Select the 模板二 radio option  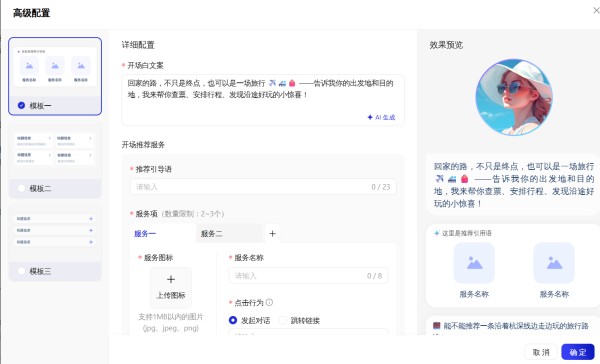point(21,188)
